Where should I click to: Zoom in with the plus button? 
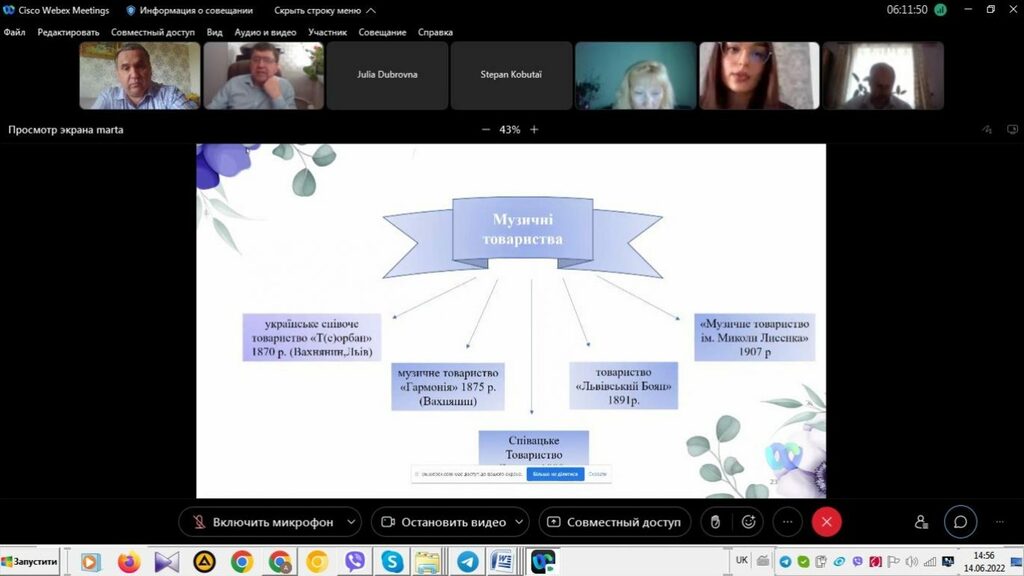point(534,130)
